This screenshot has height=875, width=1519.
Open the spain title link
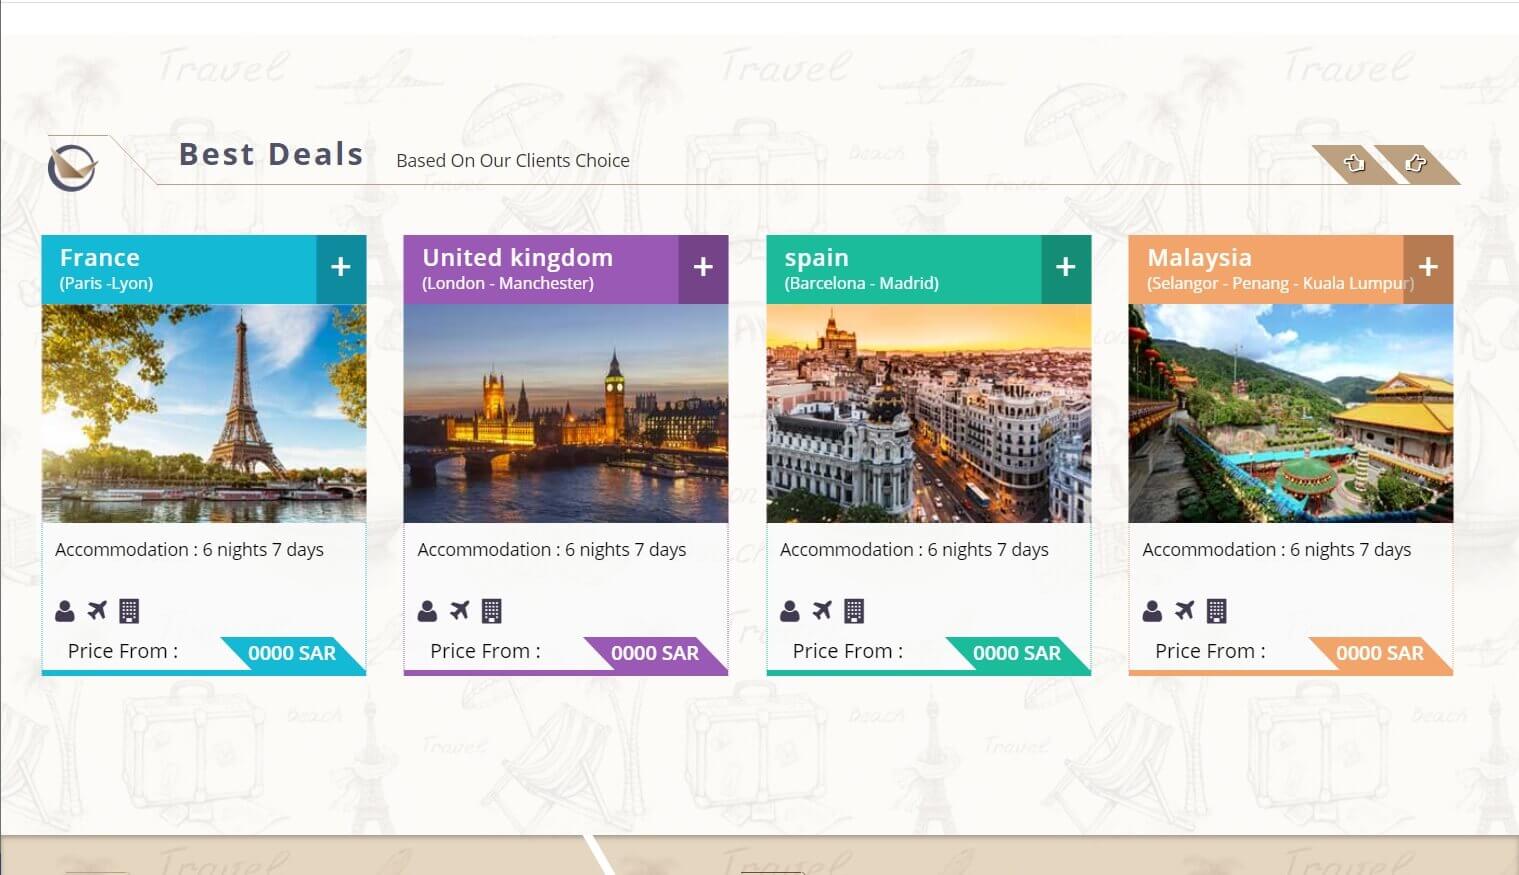tap(816, 258)
